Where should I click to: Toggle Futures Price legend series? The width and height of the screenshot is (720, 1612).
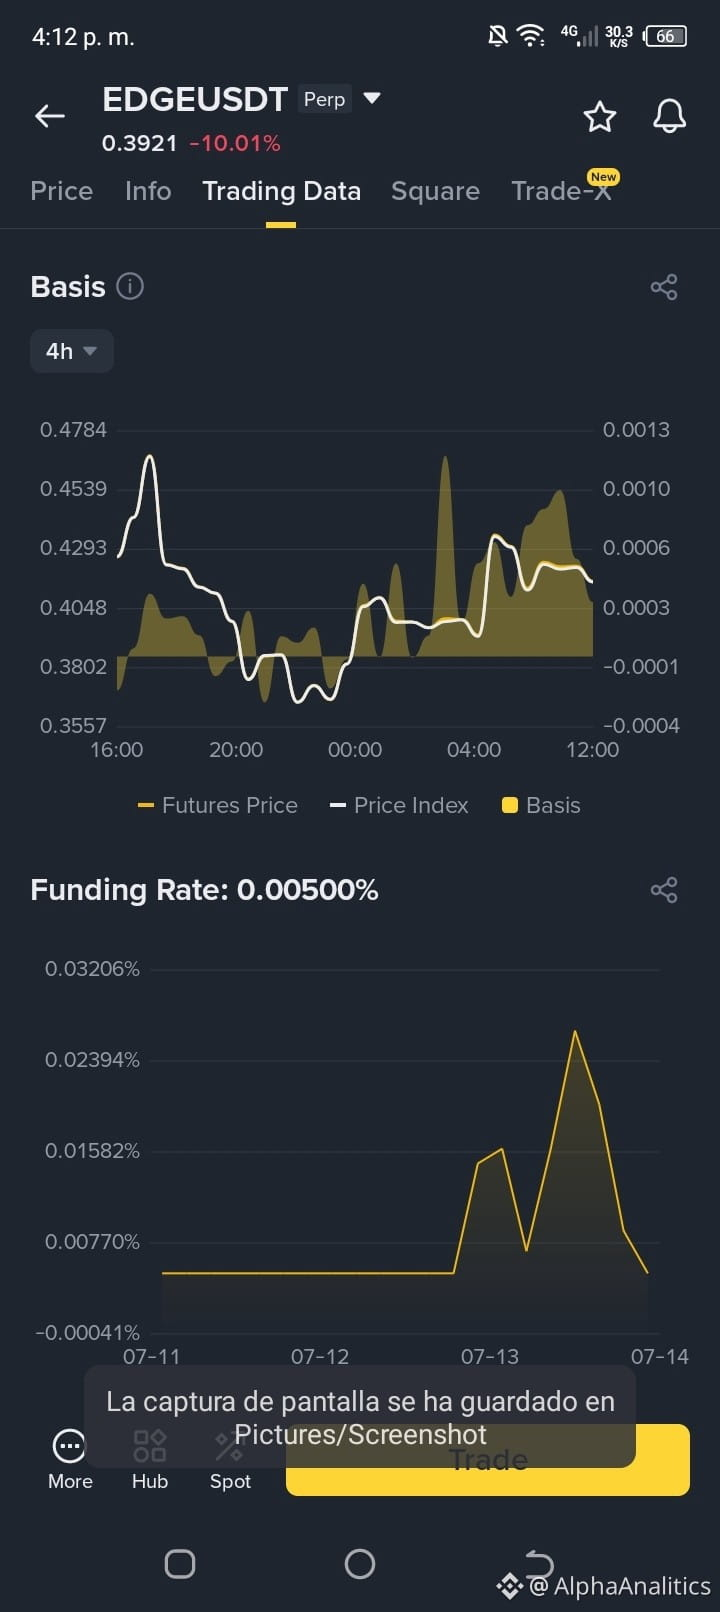(218, 805)
